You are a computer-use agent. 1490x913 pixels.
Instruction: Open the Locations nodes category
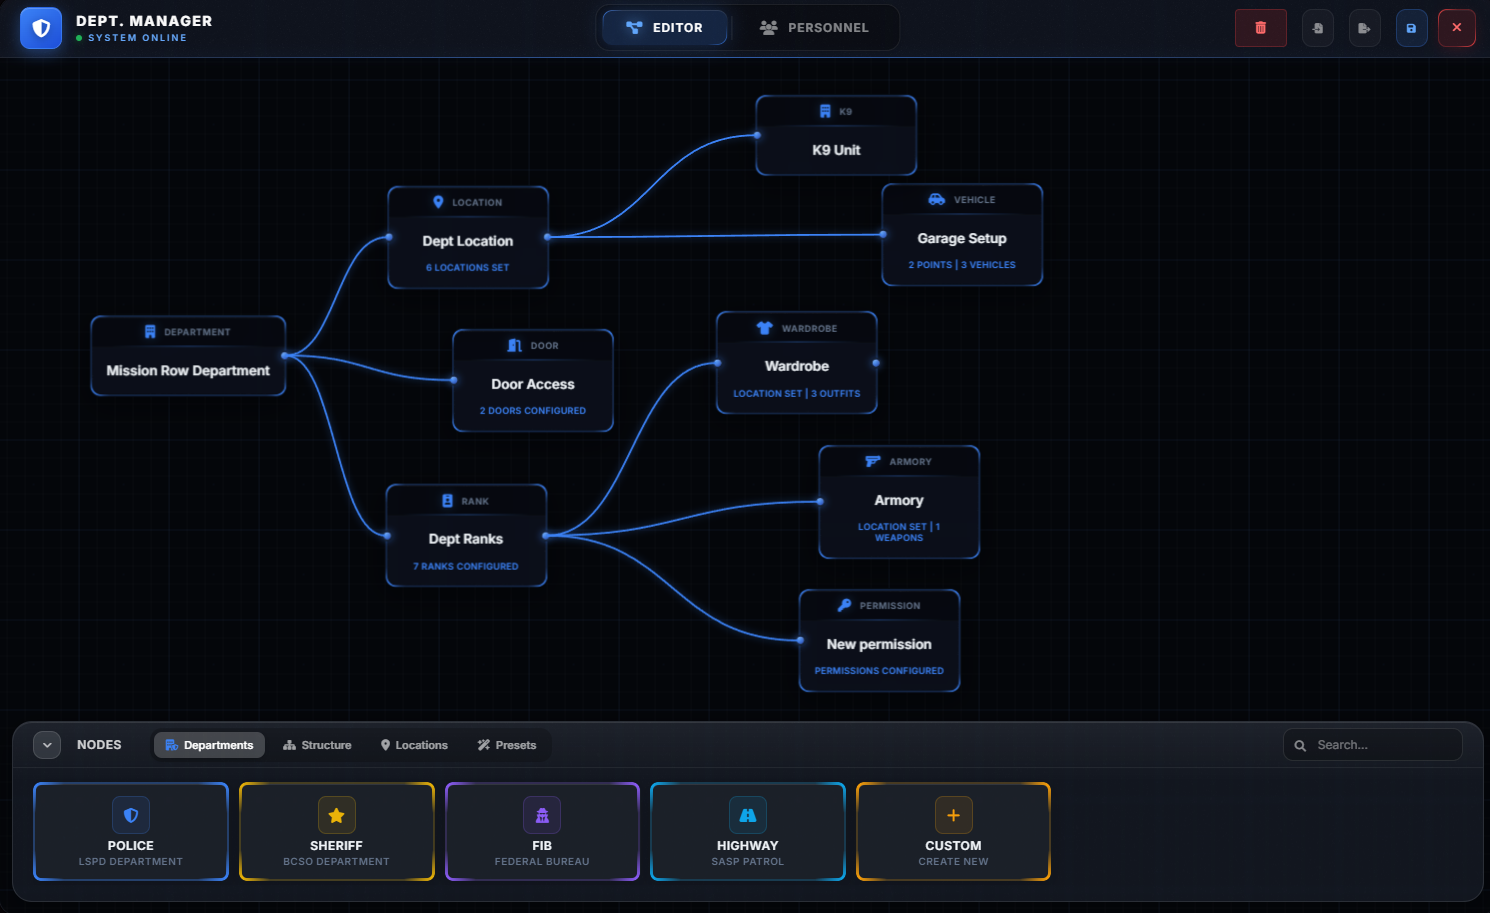[x=414, y=745]
